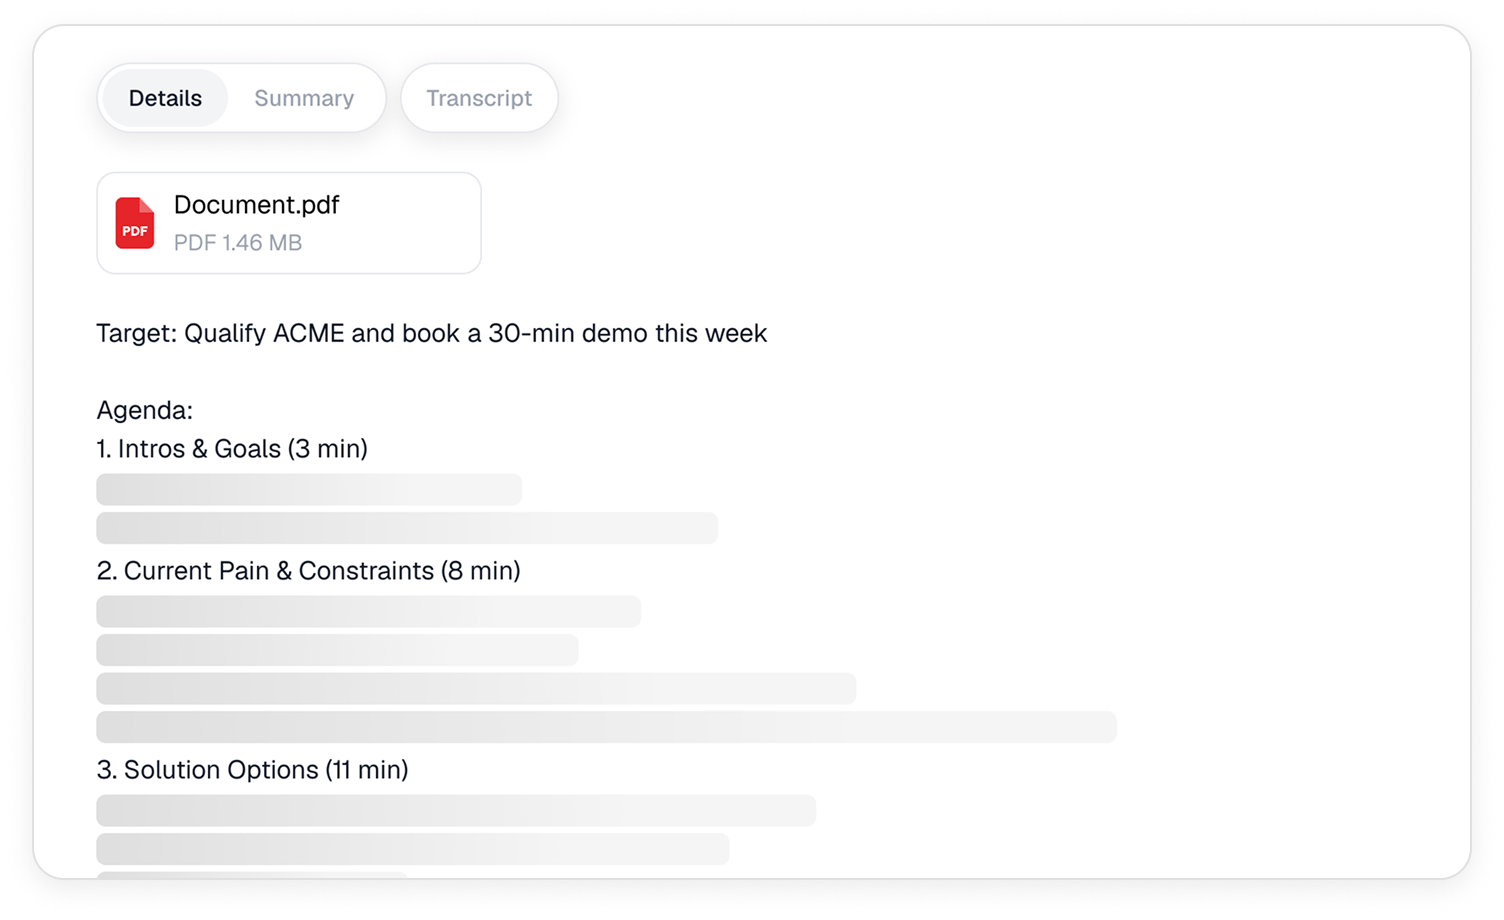Select agenda item Current Pain & Constraints
Image resolution: width=1504 pixels, height=920 pixels.
[x=308, y=571]
